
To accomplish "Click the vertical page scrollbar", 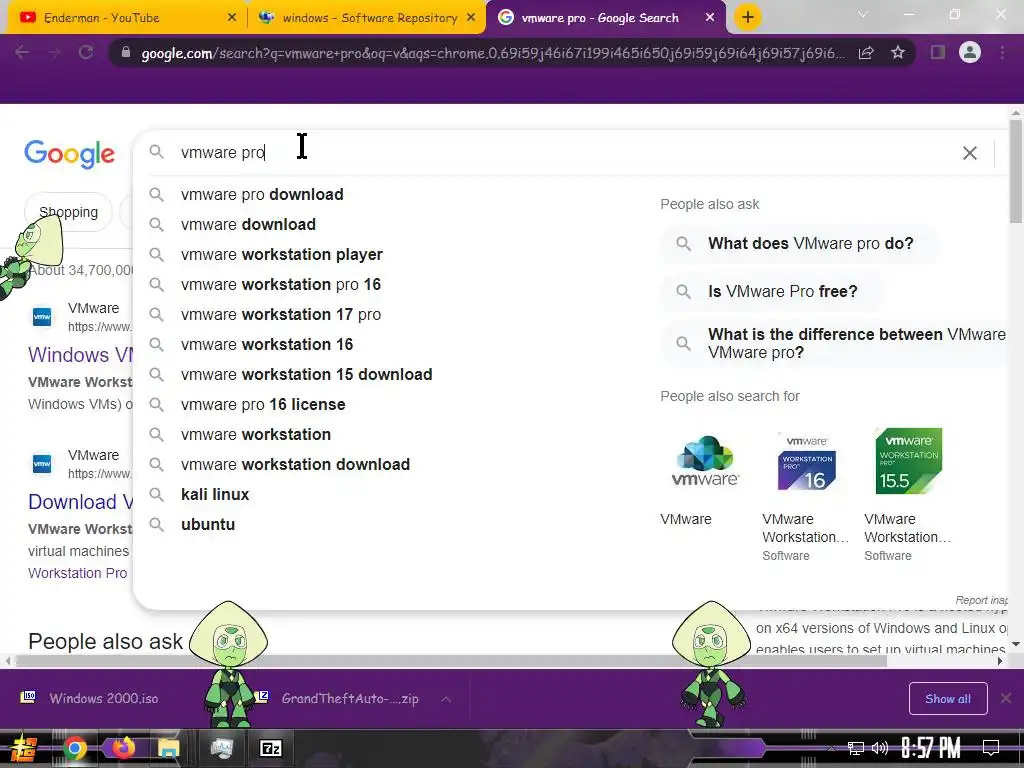I will coord(1016,171).
